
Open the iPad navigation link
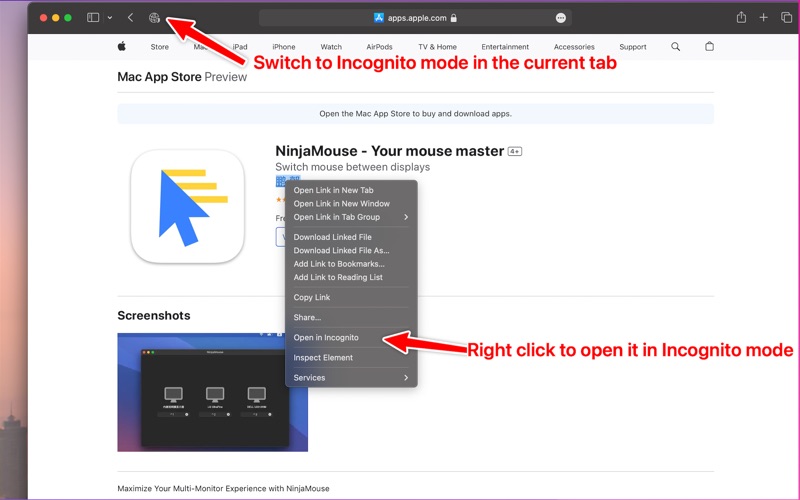(x=240, y=46)
